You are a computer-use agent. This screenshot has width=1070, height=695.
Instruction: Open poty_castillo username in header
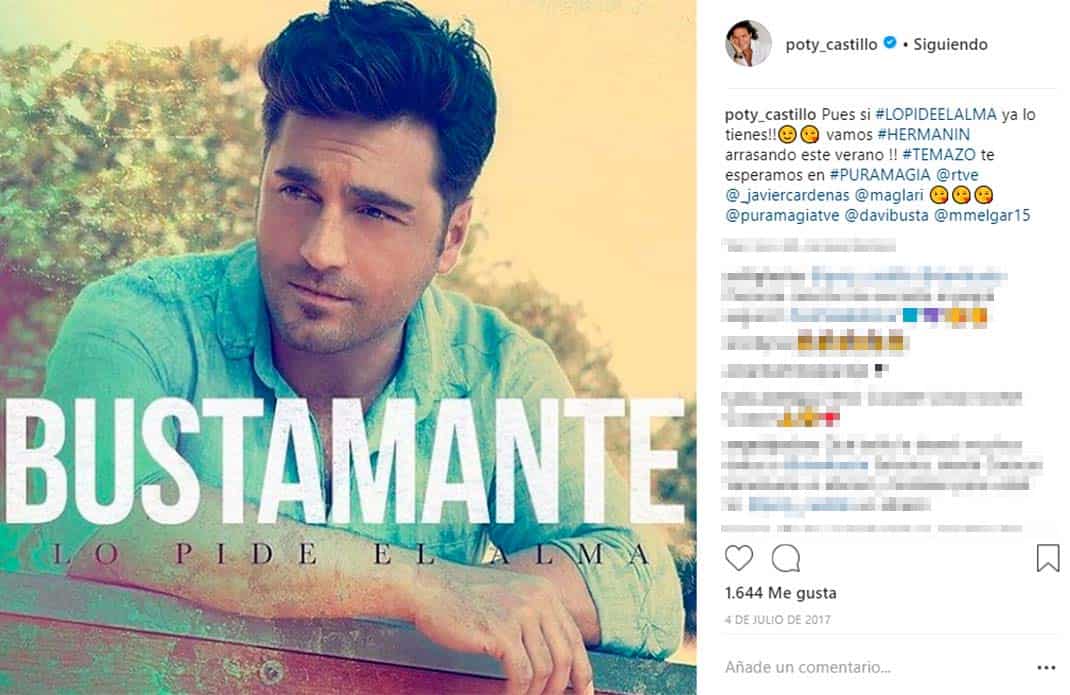tap(831, 44)
